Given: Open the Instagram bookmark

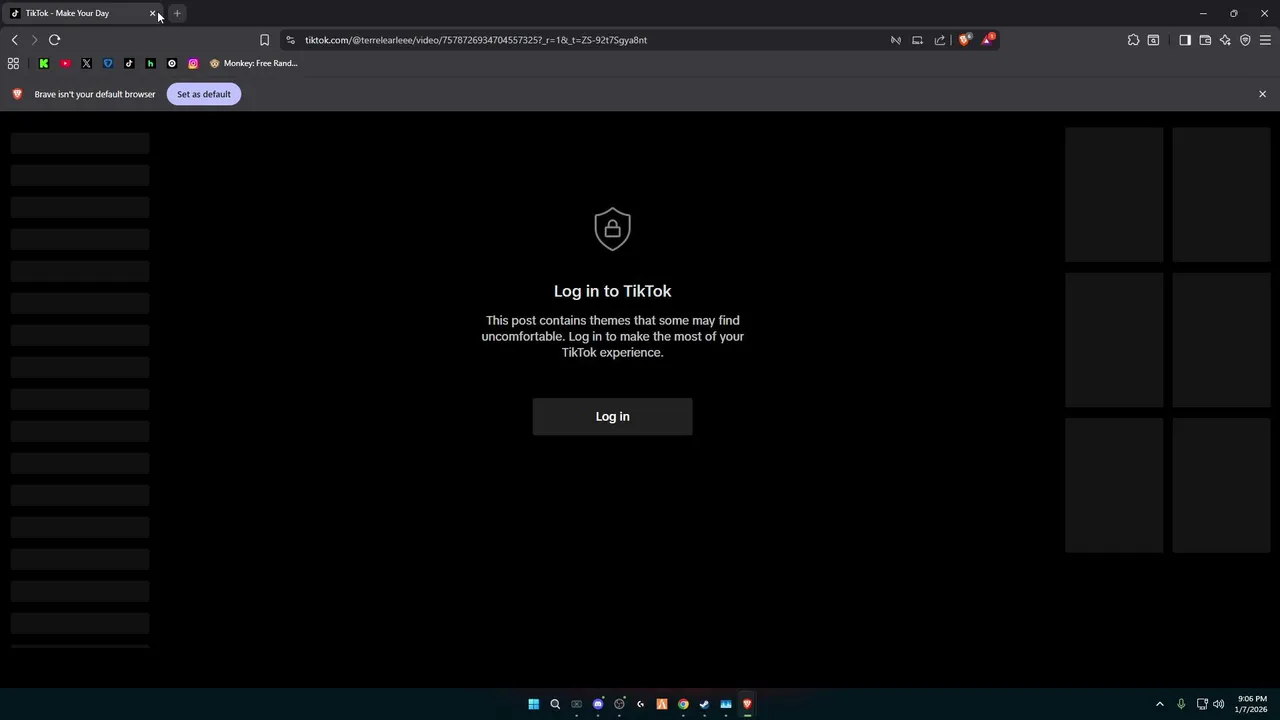Looking at the screenshot, I should (193, 63).
